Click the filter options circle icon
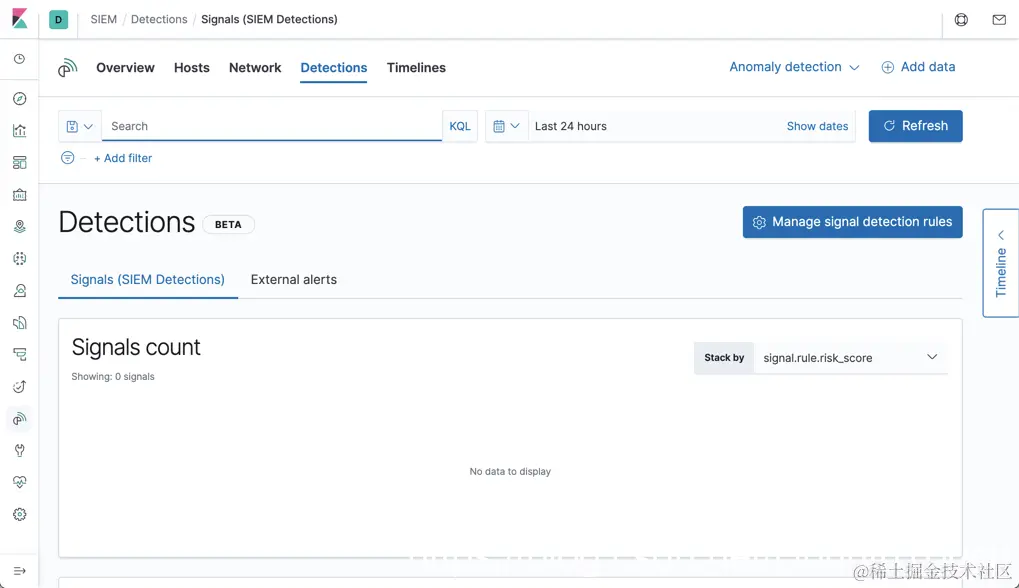 [x=67, y=158]
